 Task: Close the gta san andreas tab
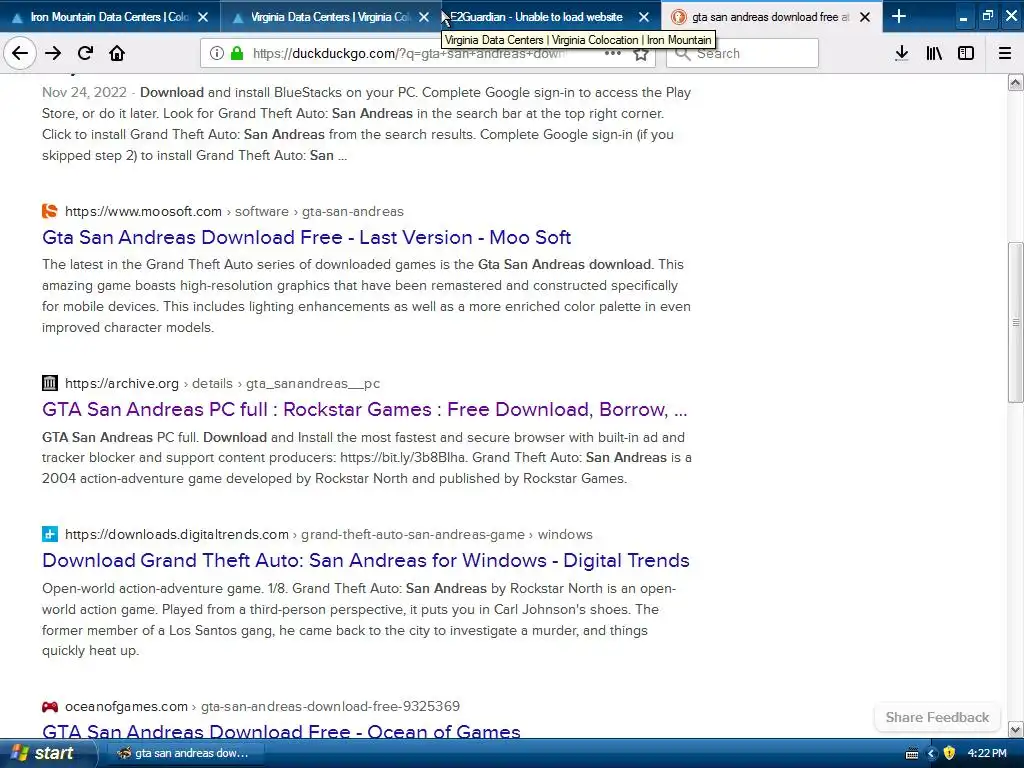865,17
